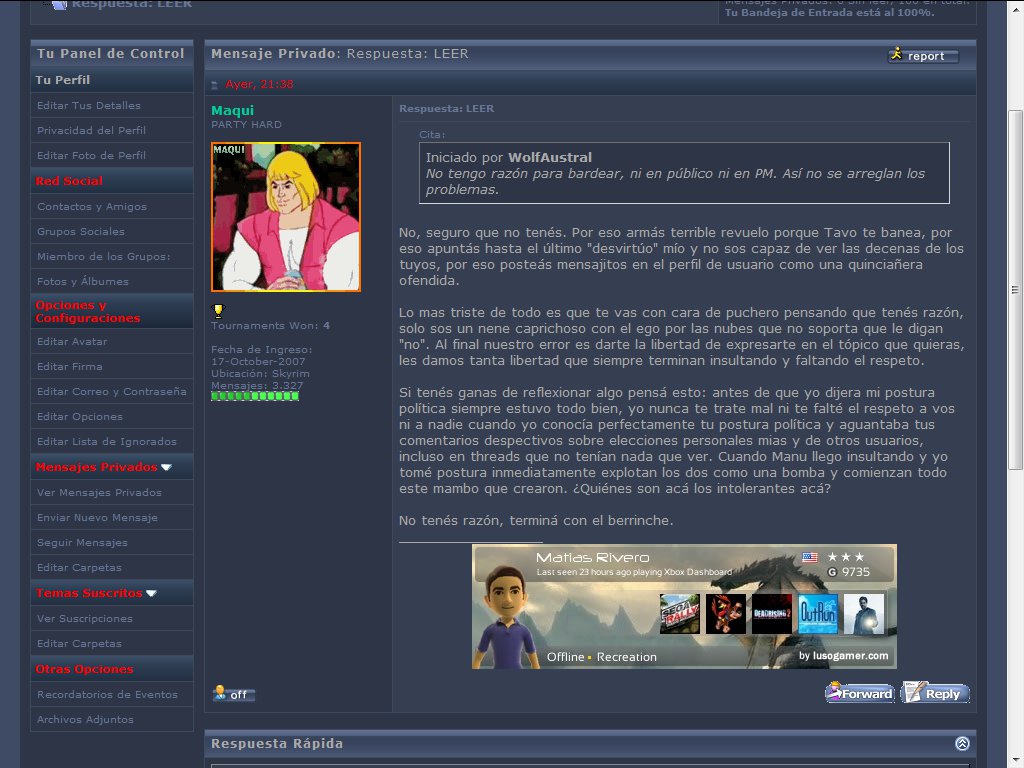Click the scrollbar down arrow
This screenshot has height=768, width=1024.
pyautogui.click(x=1015, y=761)
